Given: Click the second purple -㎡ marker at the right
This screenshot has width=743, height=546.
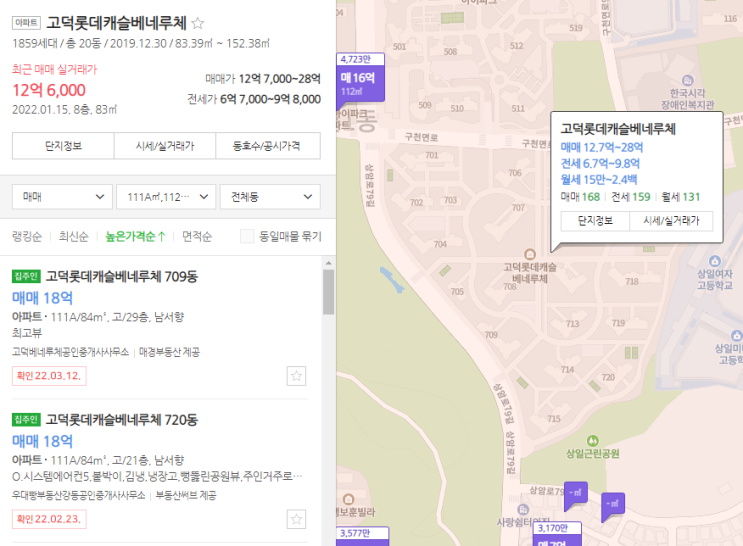Looking at the screenshot, I should 613,505.
